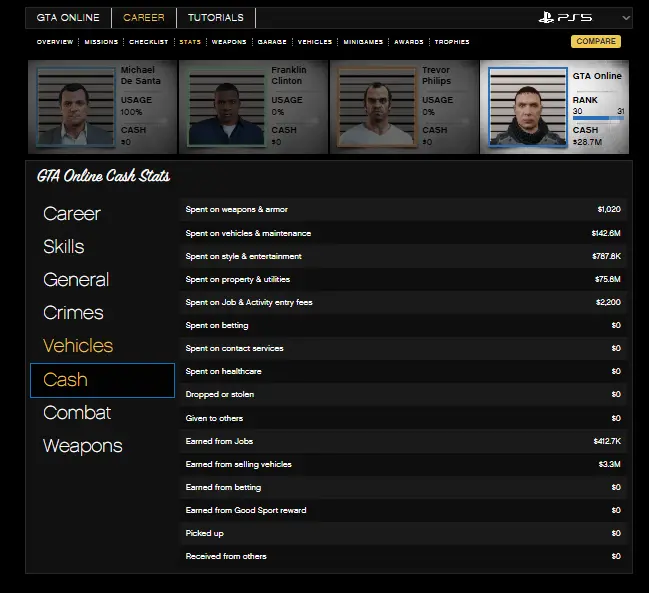
Task: Switch to GTA Online top tab
Action: coord(68,18)
